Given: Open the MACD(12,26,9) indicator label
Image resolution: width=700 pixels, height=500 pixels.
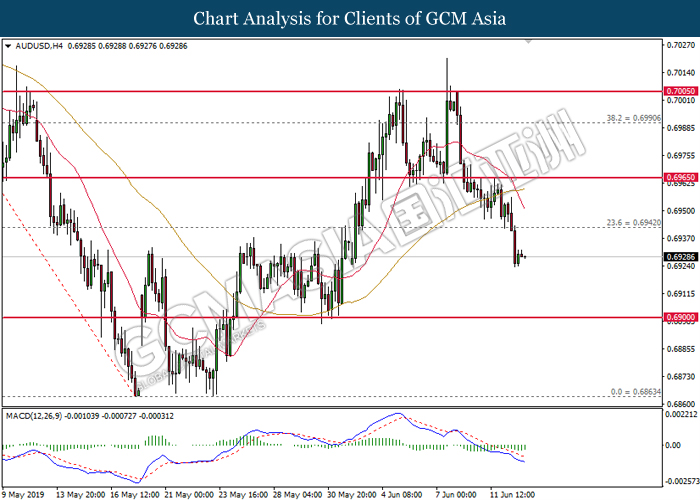Looking at the screenshot, I should [37, 414].
